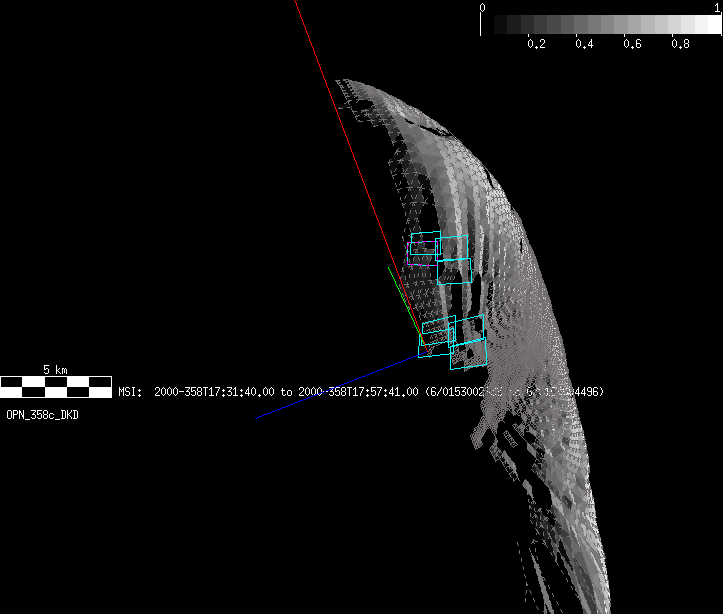Click the top tip of asteroid mesh

tap(340, 80)
